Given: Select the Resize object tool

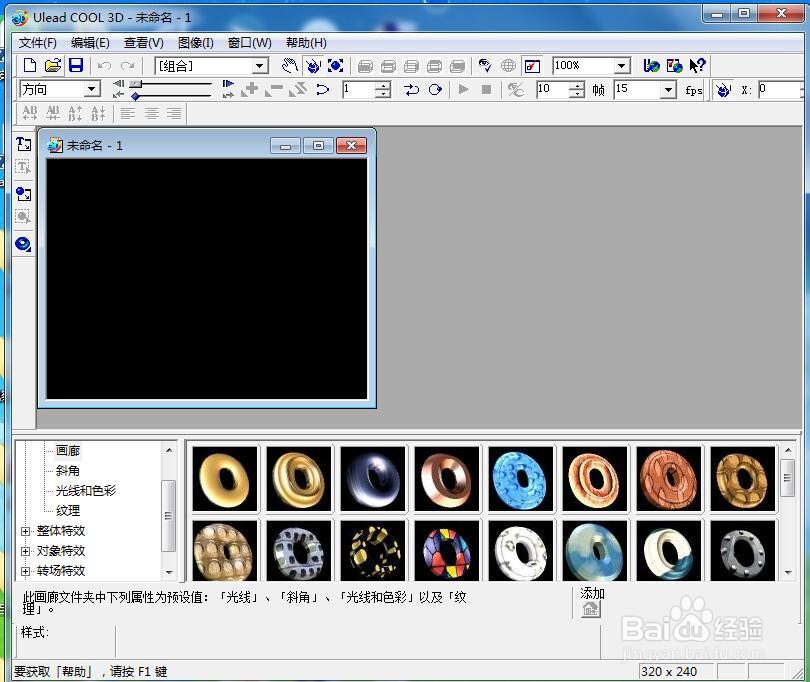Looking at the screenshot, I should coord(335,66).
